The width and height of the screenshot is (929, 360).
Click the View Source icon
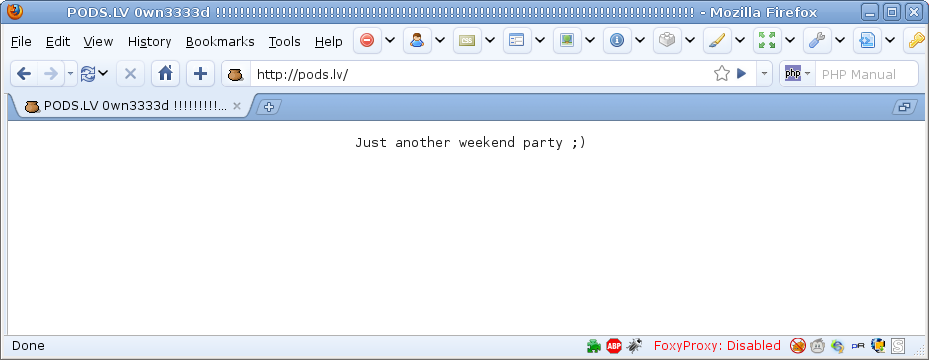pos(867,40)
